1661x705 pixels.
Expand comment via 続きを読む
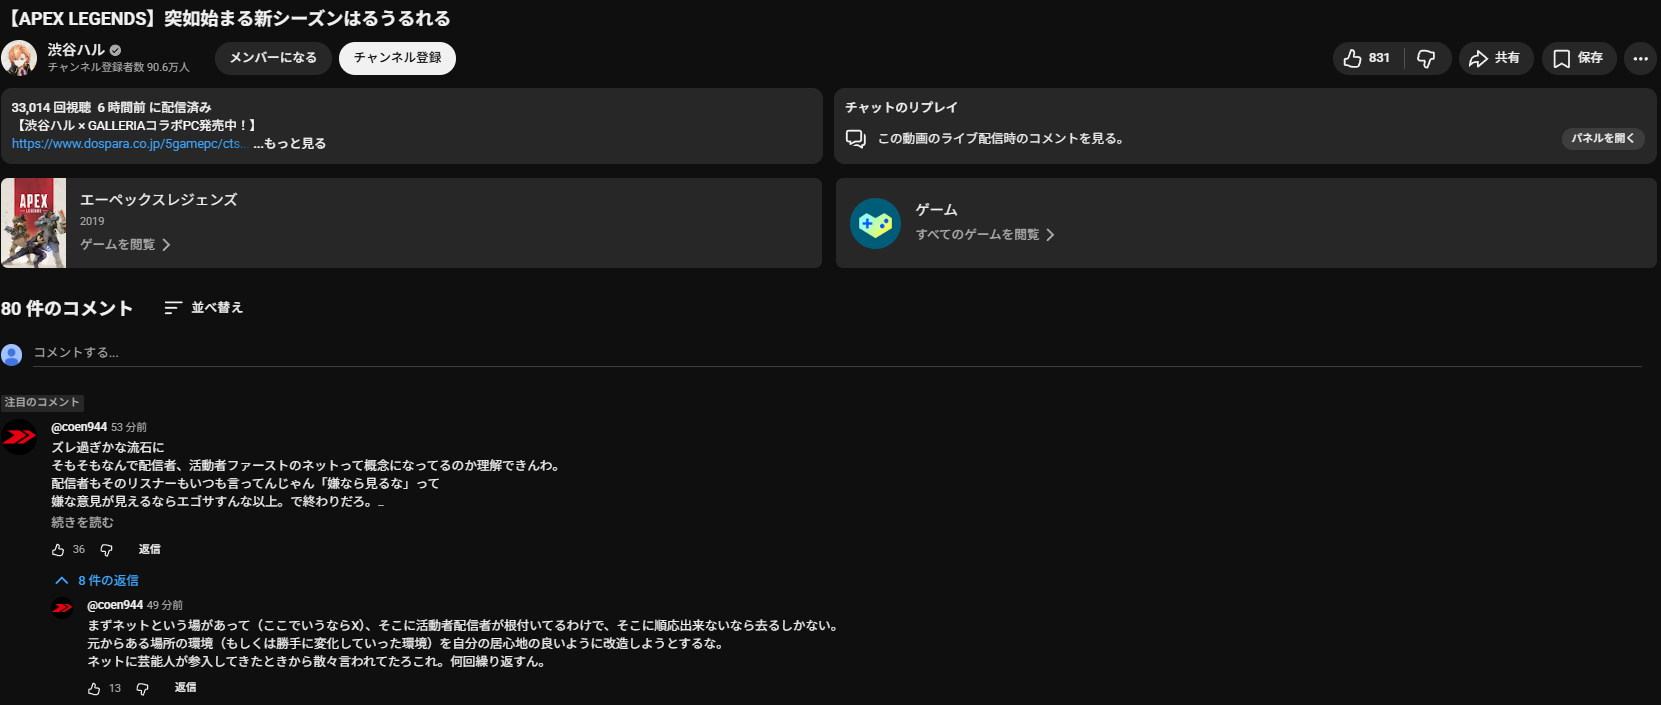point(82,523)
